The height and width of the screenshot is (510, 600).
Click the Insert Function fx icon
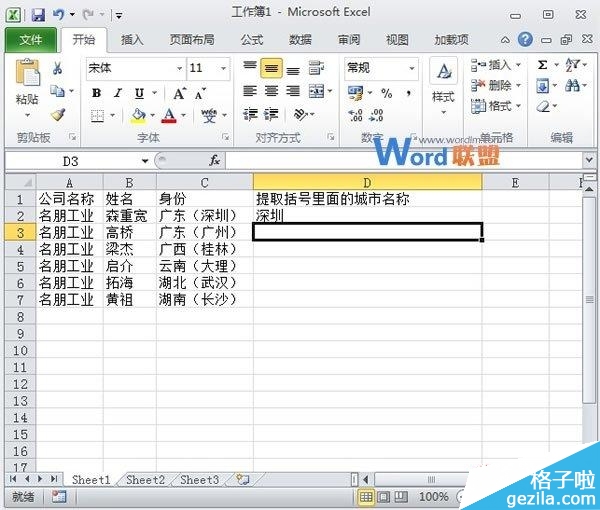tap(214, 160)
